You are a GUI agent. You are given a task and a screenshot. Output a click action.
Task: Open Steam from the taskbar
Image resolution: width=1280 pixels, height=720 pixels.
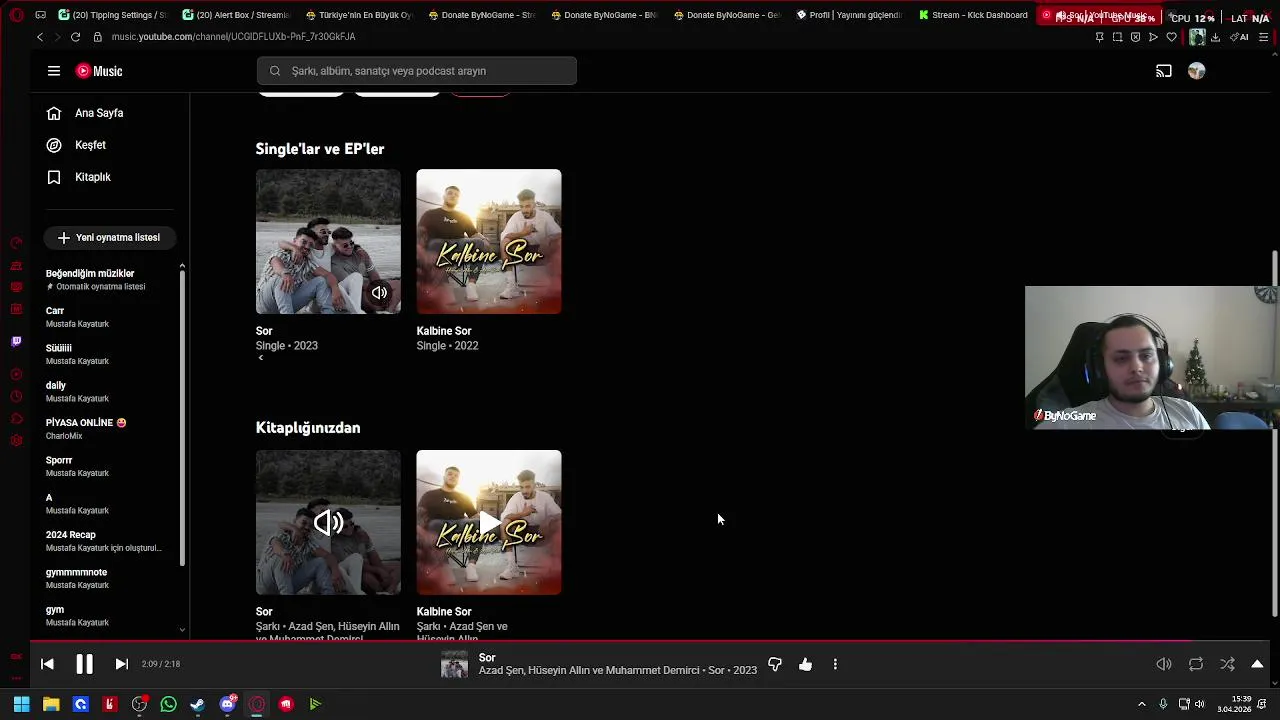[198, 704]
